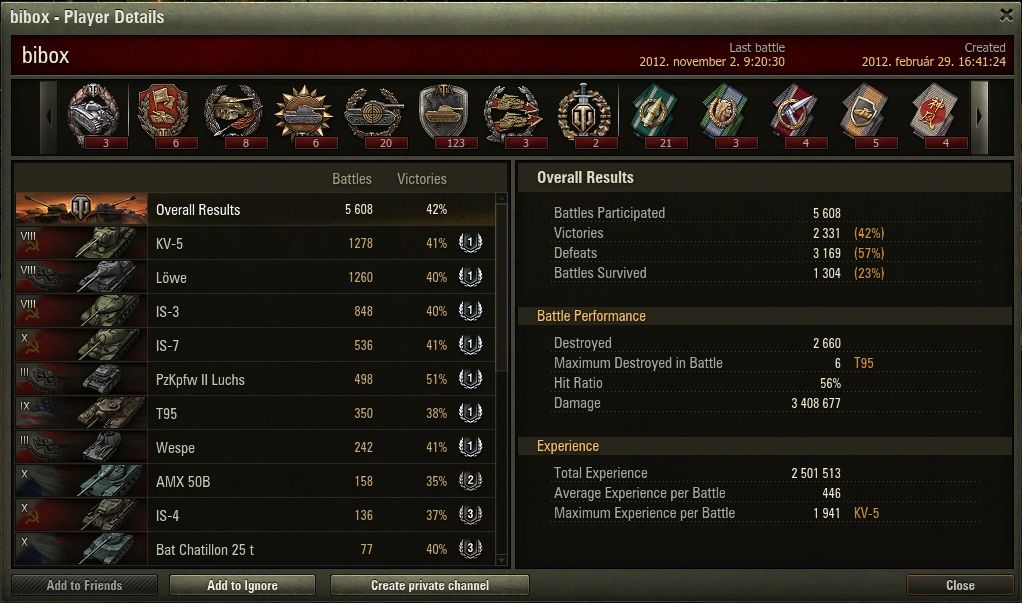The width and height of the screenshot is (1022, 603).
Task: Show previous medals with left arrow
Action: 49,117
